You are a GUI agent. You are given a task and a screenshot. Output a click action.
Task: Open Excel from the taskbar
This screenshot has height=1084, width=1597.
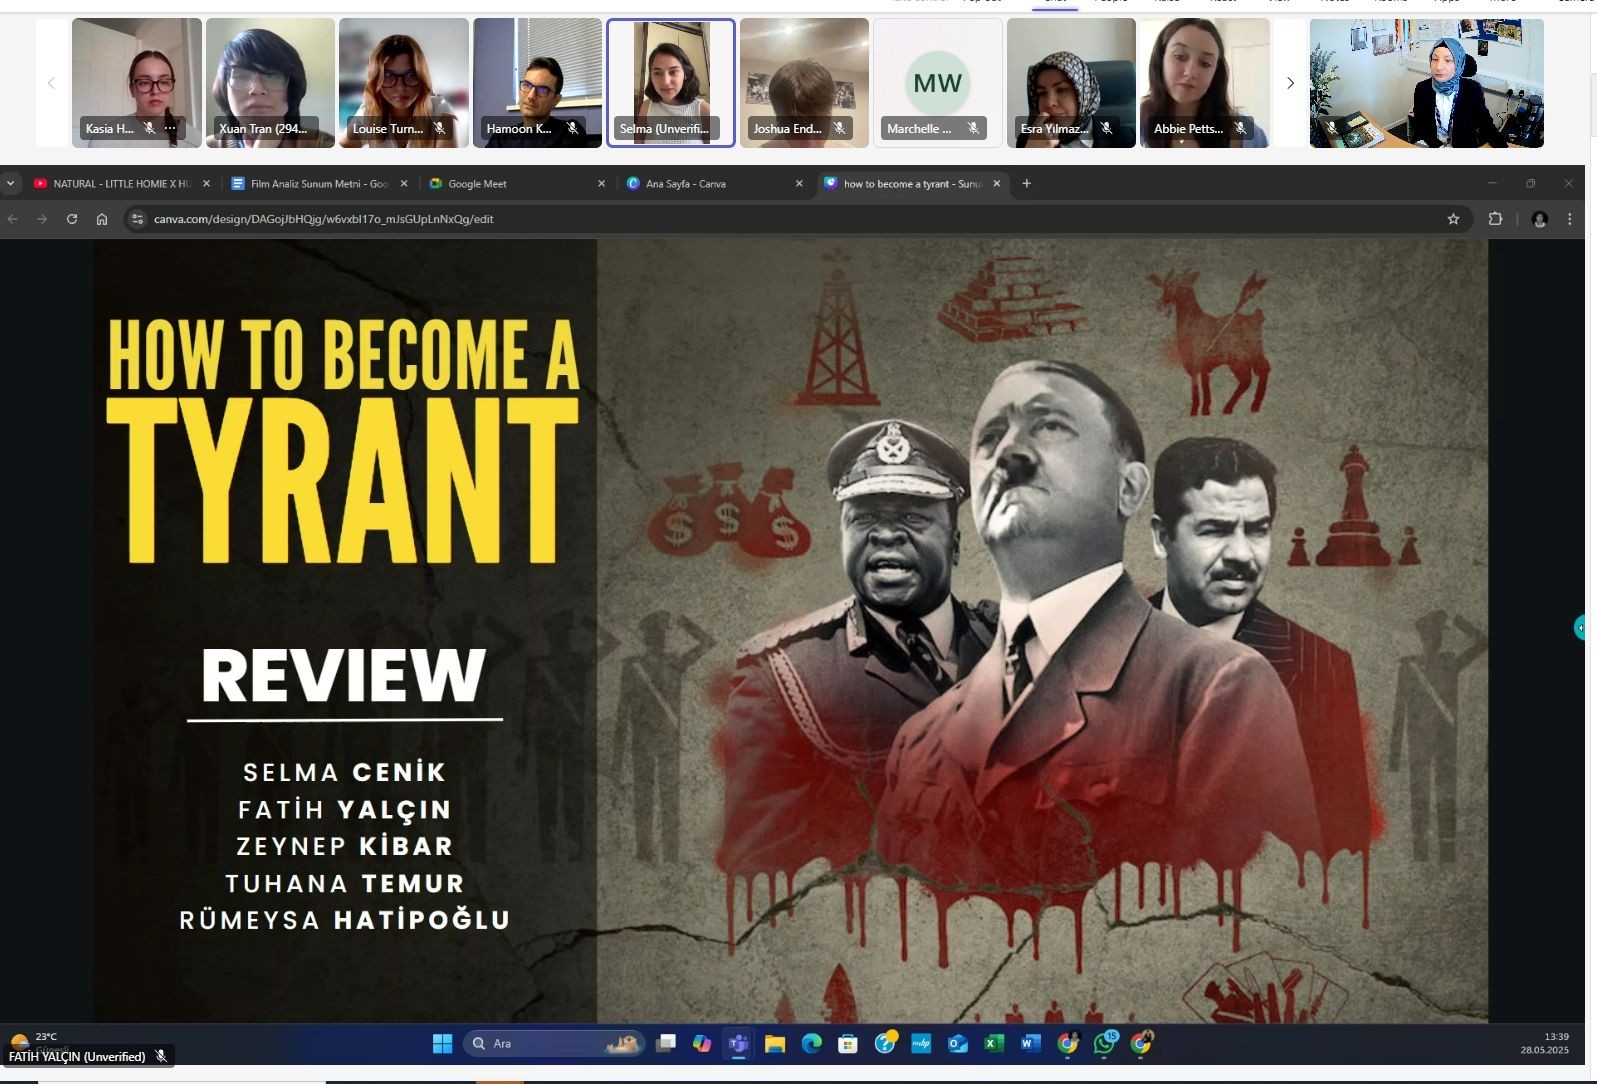(x=994, y=1044)
